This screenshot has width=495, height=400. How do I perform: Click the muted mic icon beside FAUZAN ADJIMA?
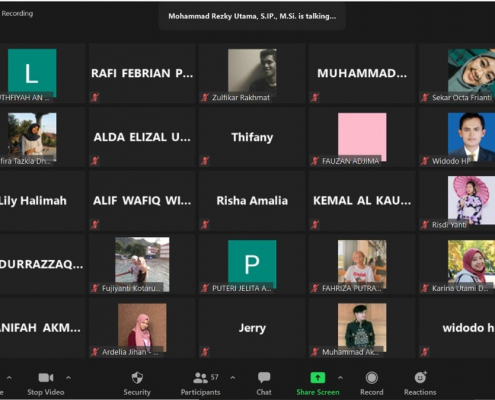pyautogui.click(x=315, y=161)
